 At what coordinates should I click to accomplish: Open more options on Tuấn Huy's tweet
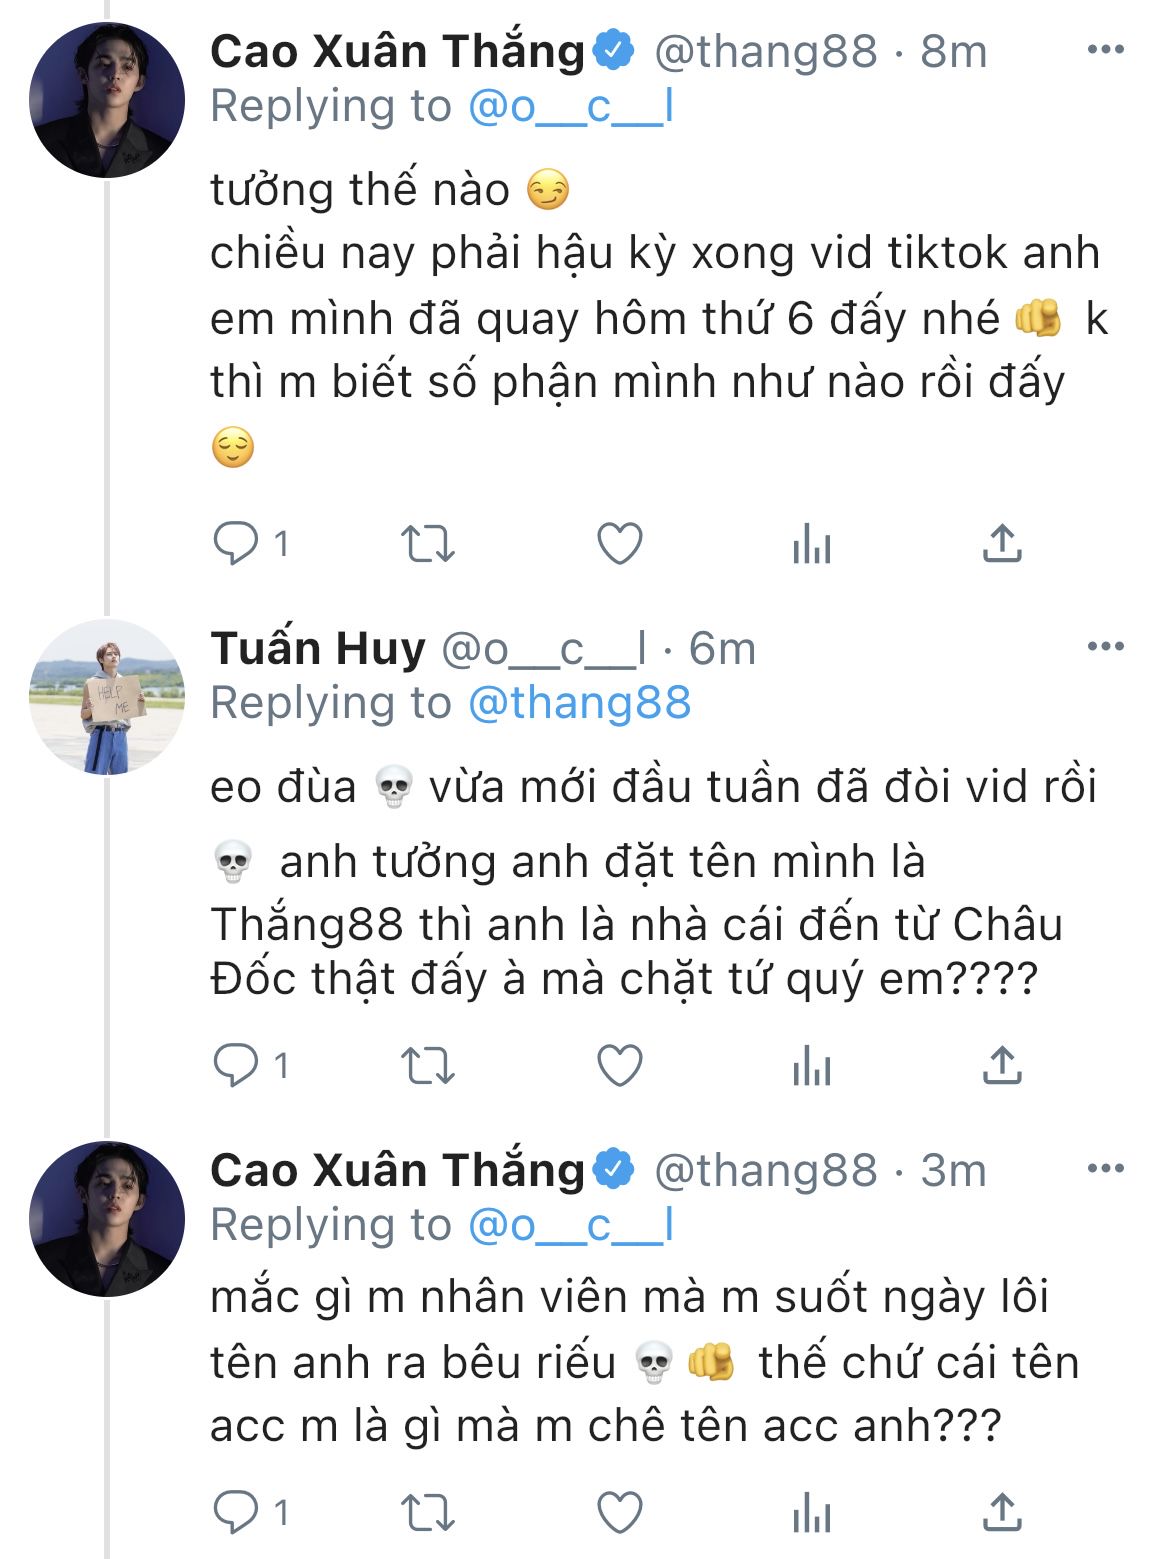(1105, 647)
